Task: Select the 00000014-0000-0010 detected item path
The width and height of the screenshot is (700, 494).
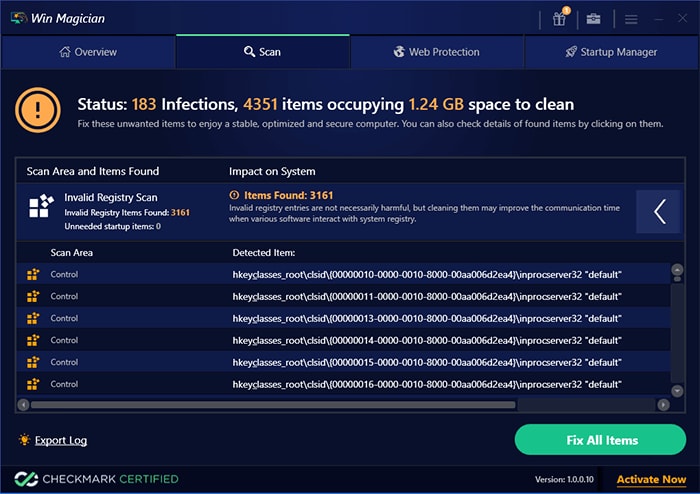Action: 427,340
